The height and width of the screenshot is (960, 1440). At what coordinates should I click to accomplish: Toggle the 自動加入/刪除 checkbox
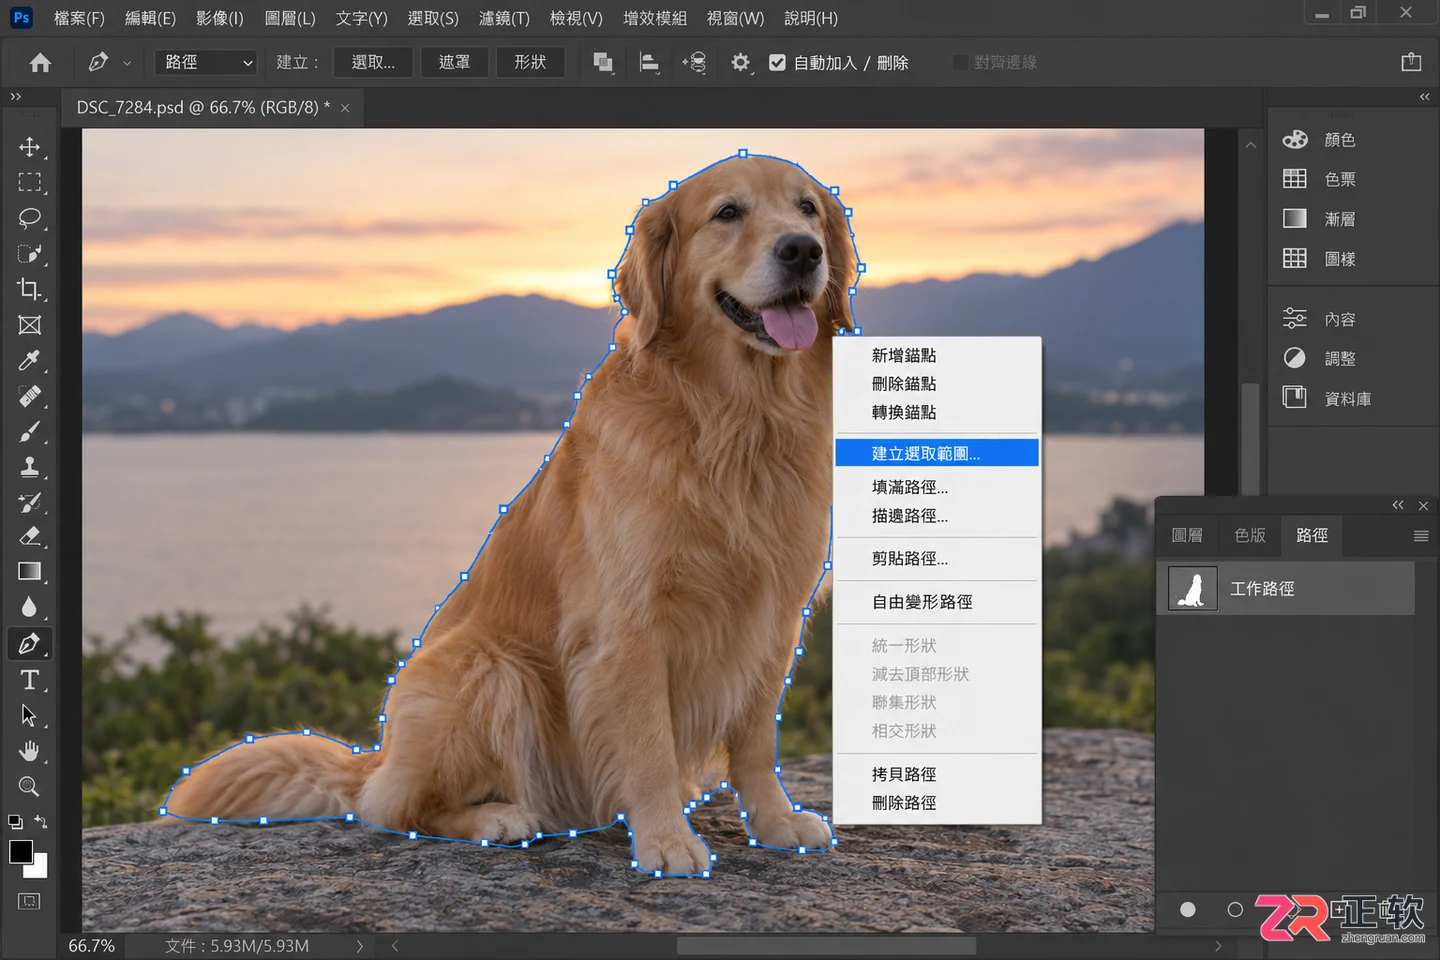777,63
